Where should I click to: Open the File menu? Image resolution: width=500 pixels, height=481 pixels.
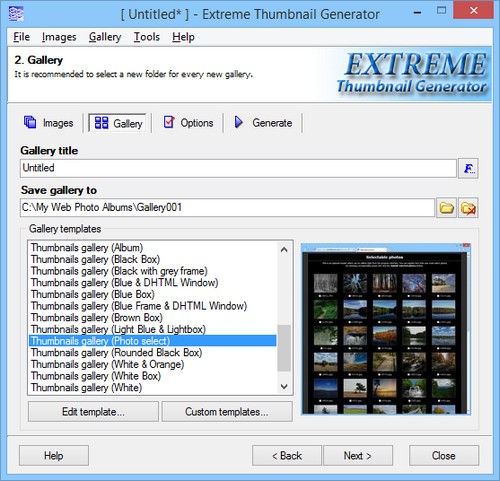click(21, 37)
